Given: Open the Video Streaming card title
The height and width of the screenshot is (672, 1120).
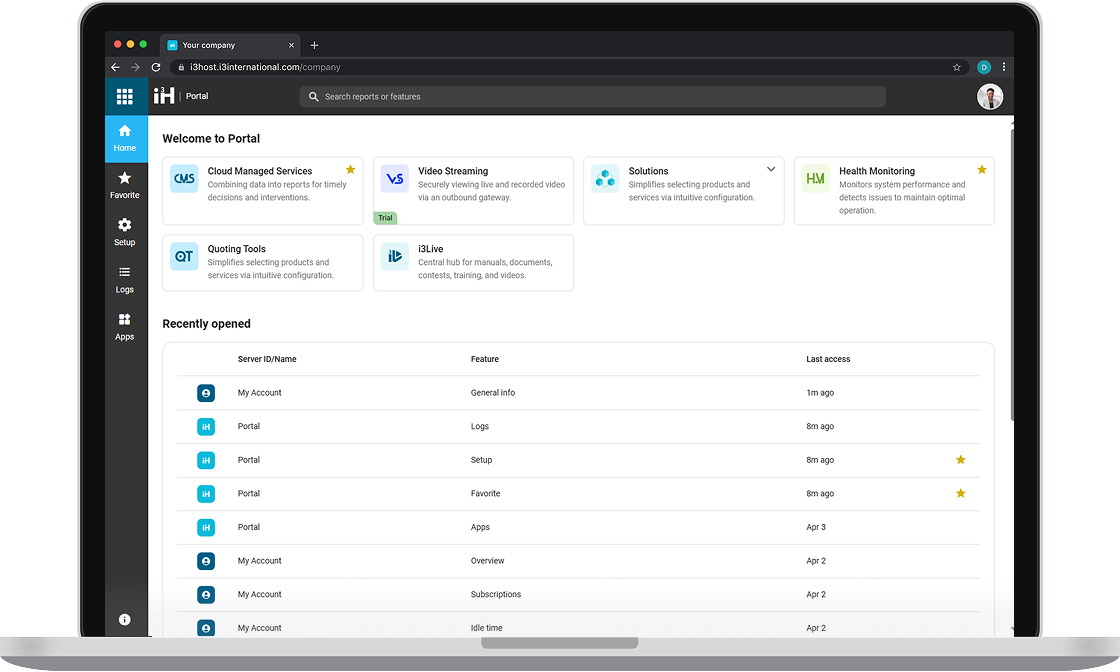Looking at the screenshot, I should coord(453,171).
